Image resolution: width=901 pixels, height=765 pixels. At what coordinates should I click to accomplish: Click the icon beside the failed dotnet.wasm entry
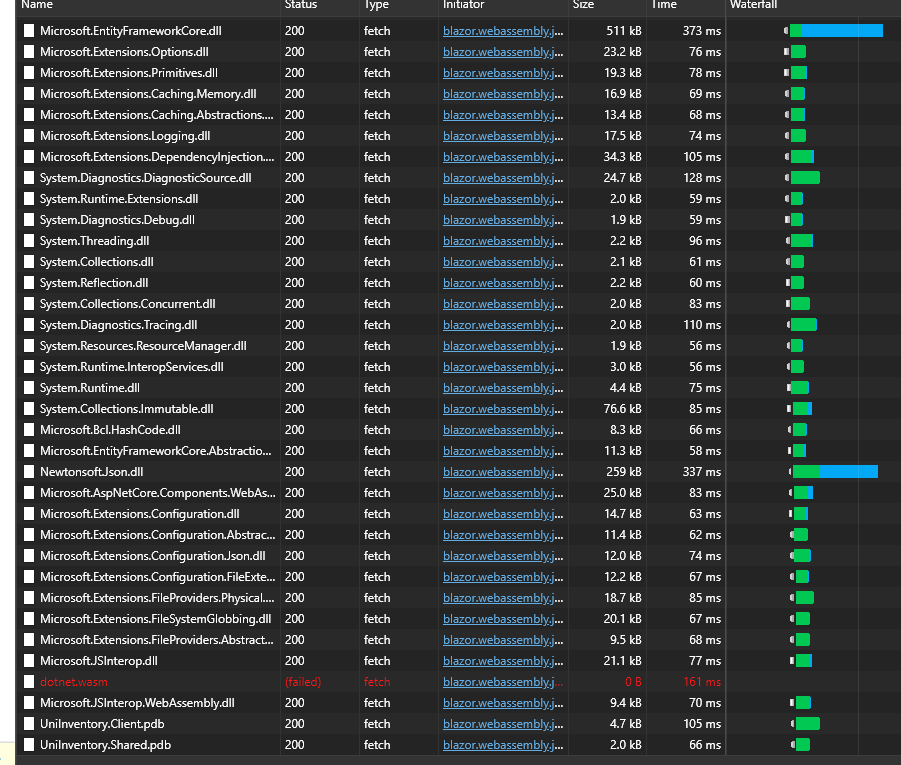coord(28,681)
